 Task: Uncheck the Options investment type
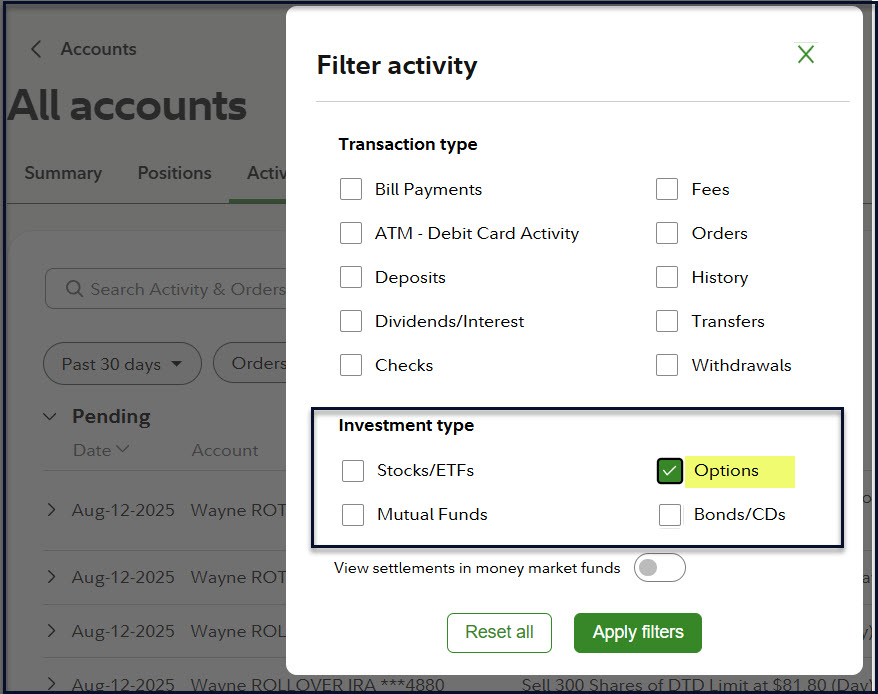[670, 471]
